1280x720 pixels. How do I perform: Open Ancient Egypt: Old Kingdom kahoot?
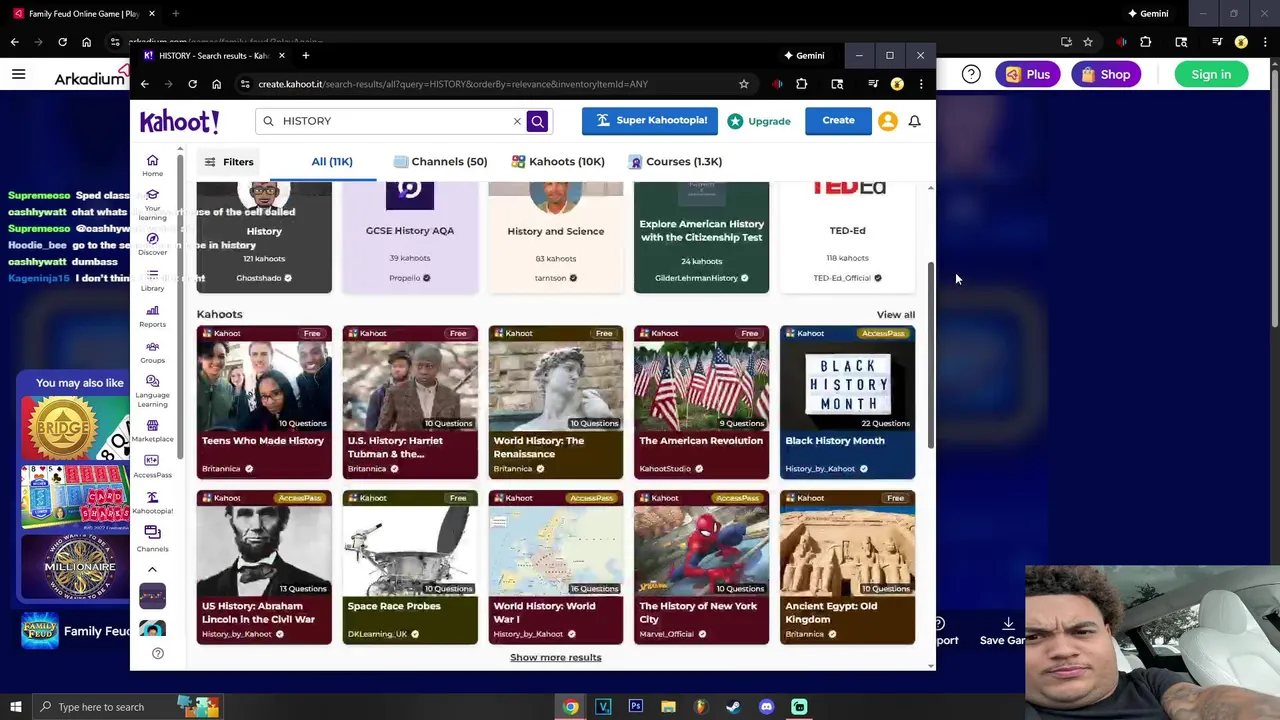[847, 567]
